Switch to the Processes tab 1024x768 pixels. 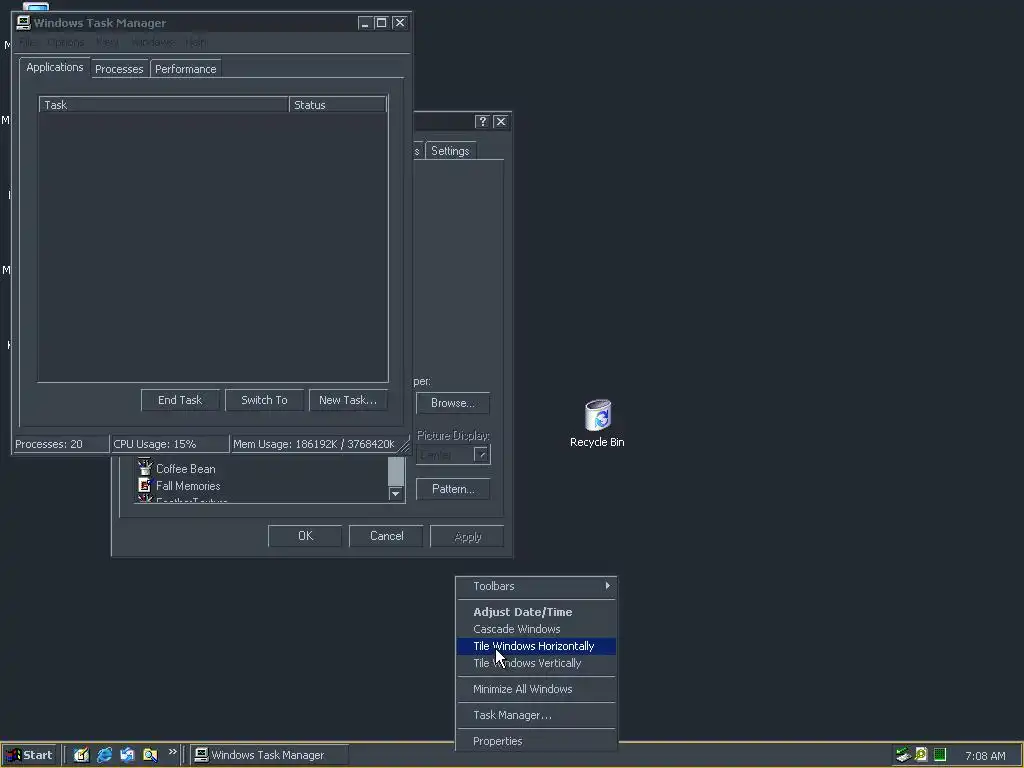click(x=119, y=69)
